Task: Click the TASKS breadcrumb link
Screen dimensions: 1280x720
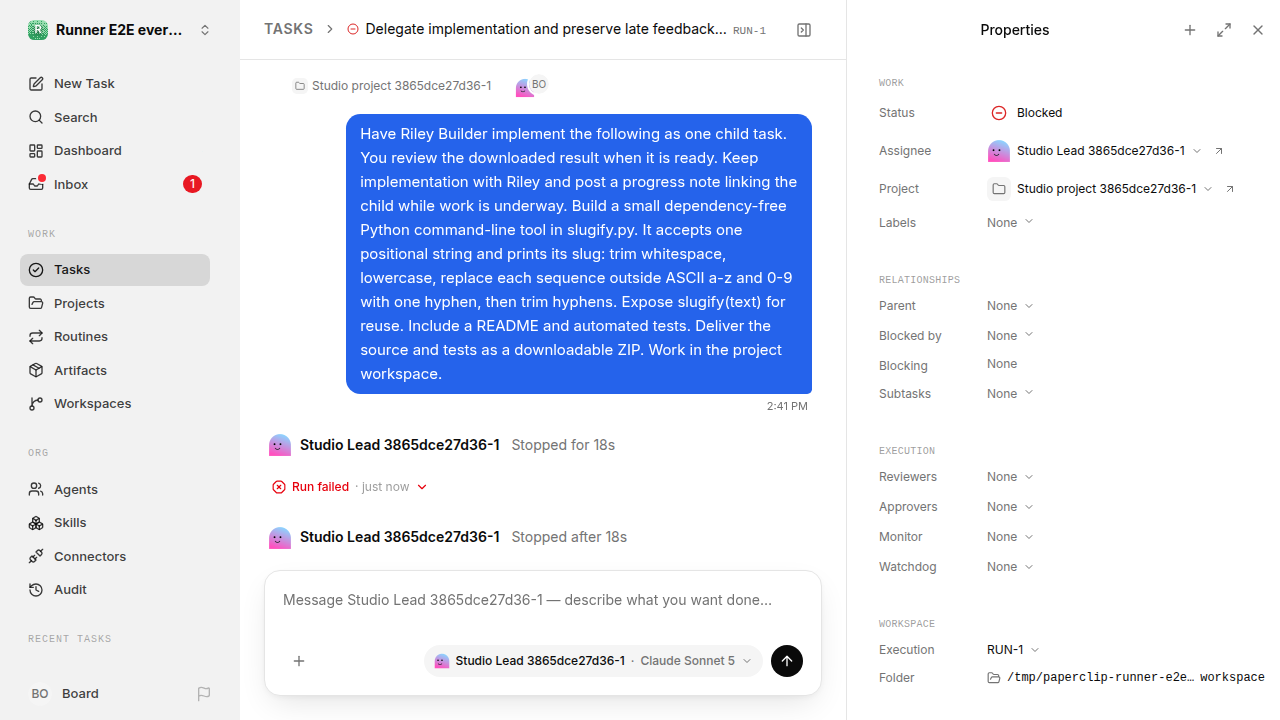Action: coord(288,29)
